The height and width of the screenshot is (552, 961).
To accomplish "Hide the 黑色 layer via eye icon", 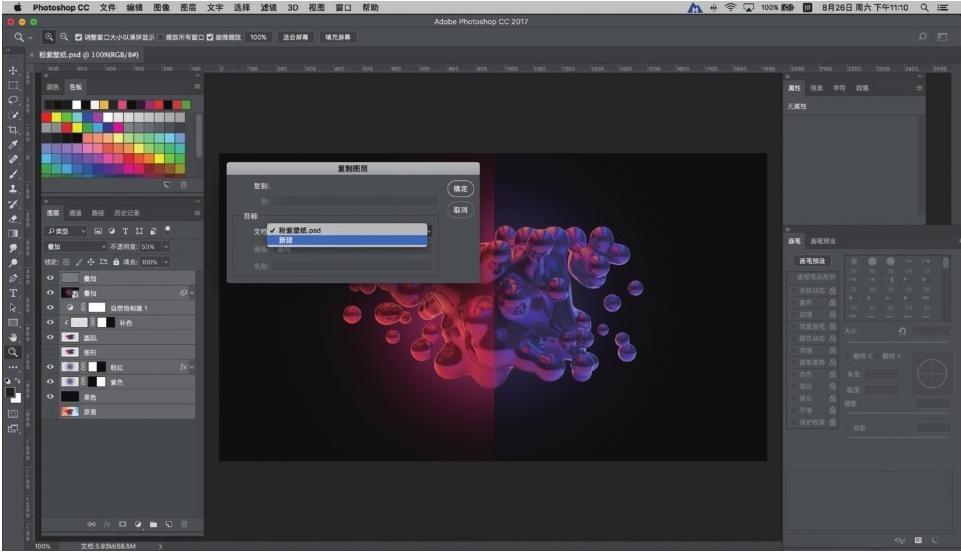I will 50,396.
